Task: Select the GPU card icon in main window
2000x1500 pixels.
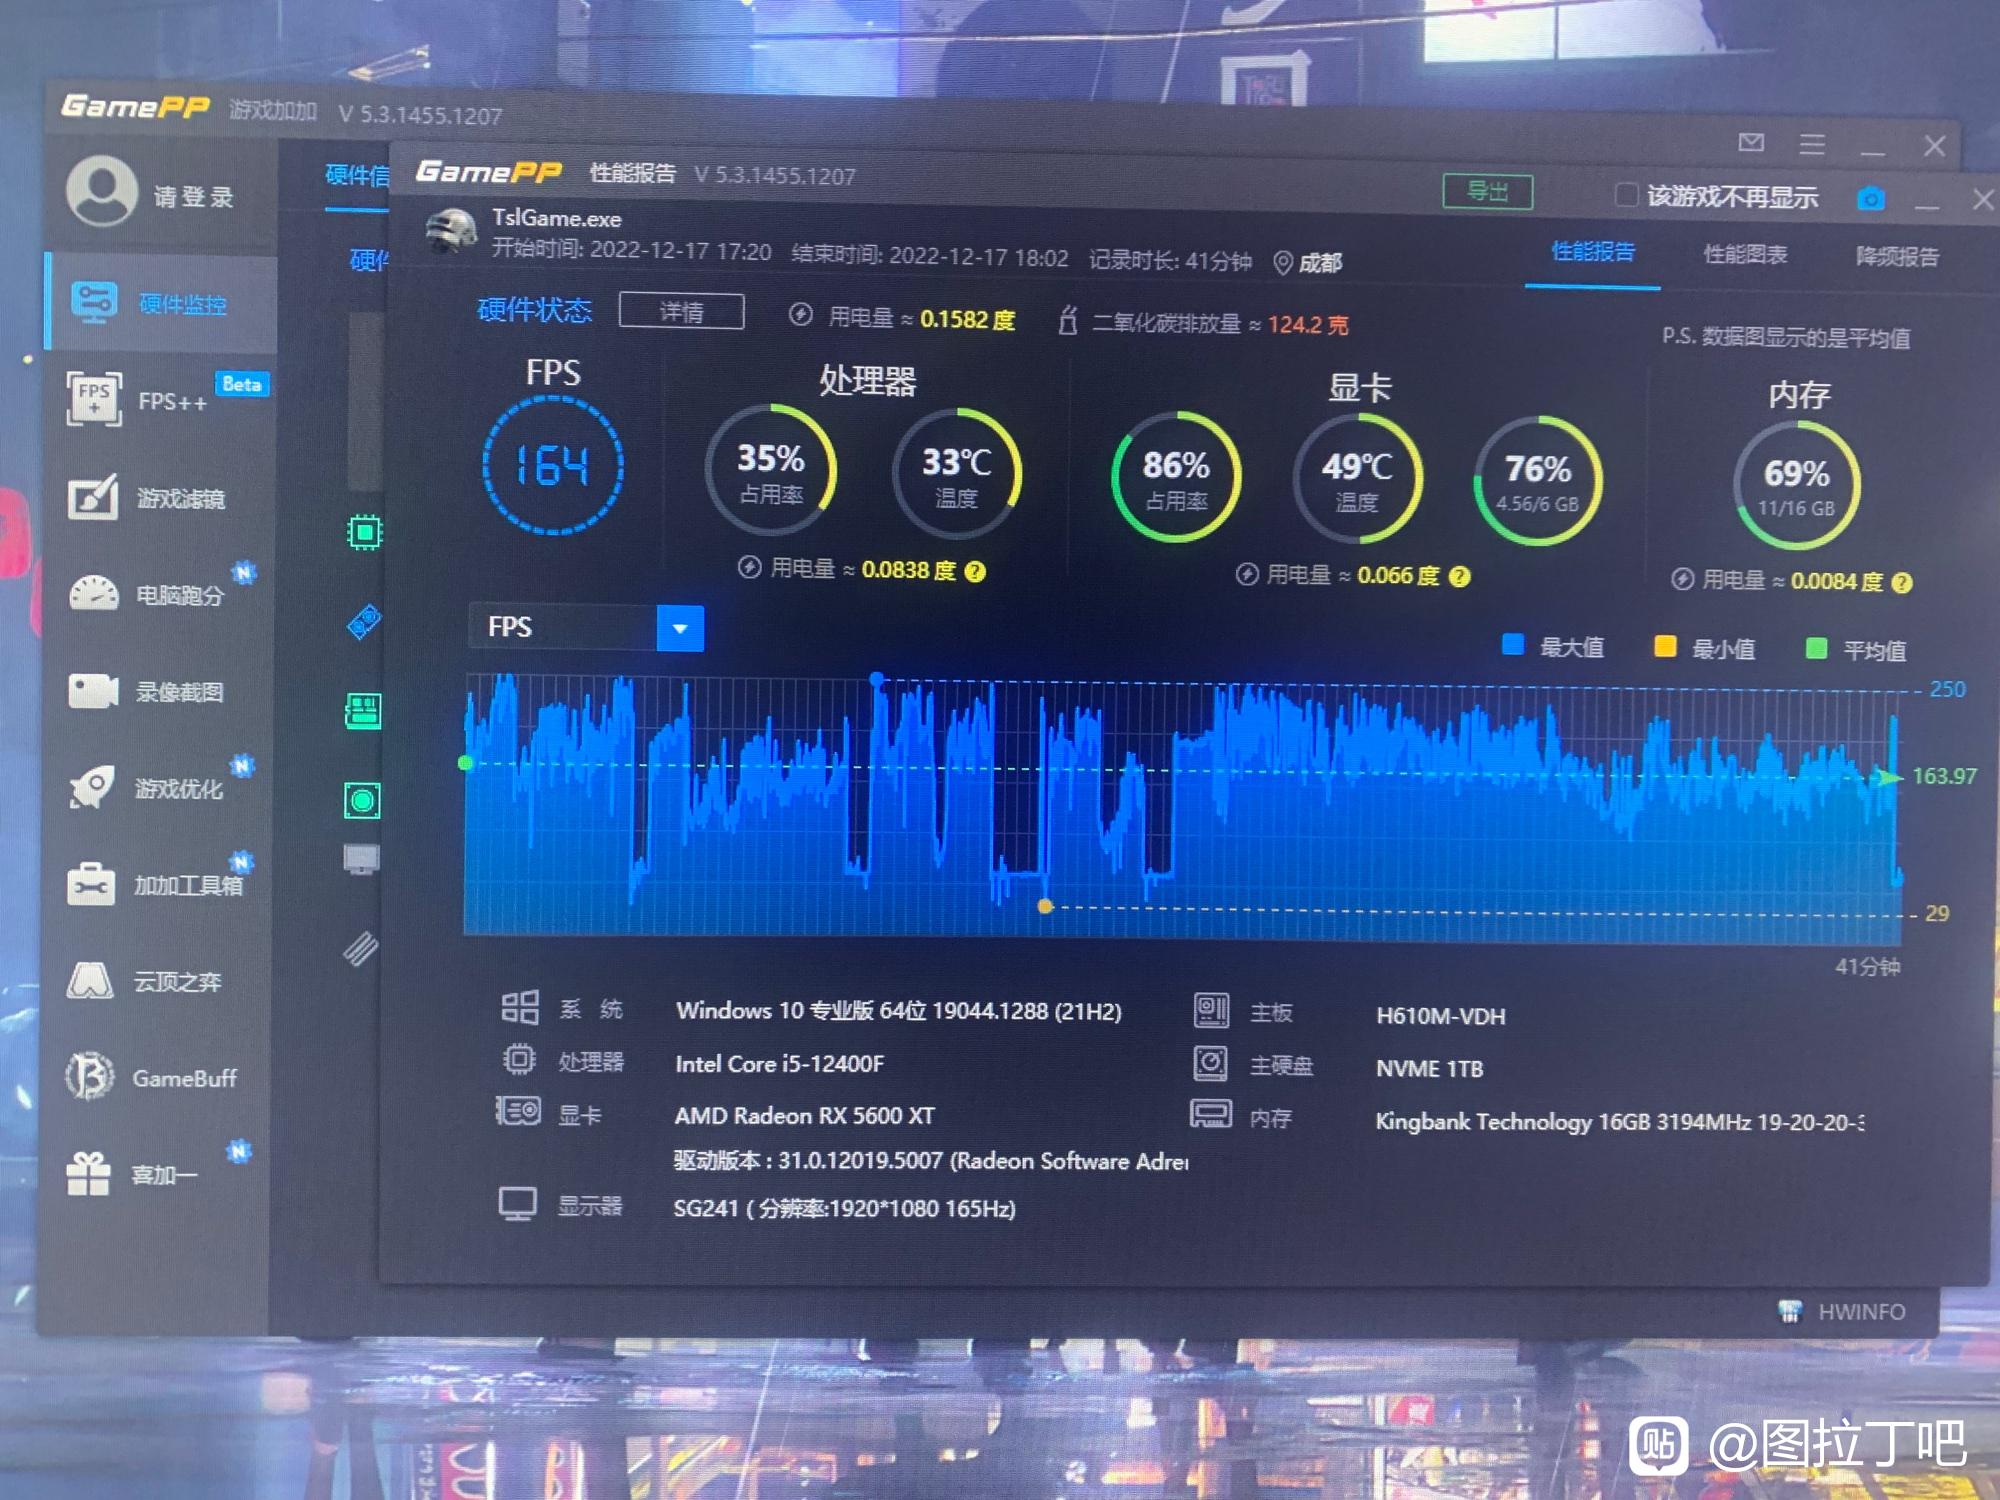Action: coord(364,622)
